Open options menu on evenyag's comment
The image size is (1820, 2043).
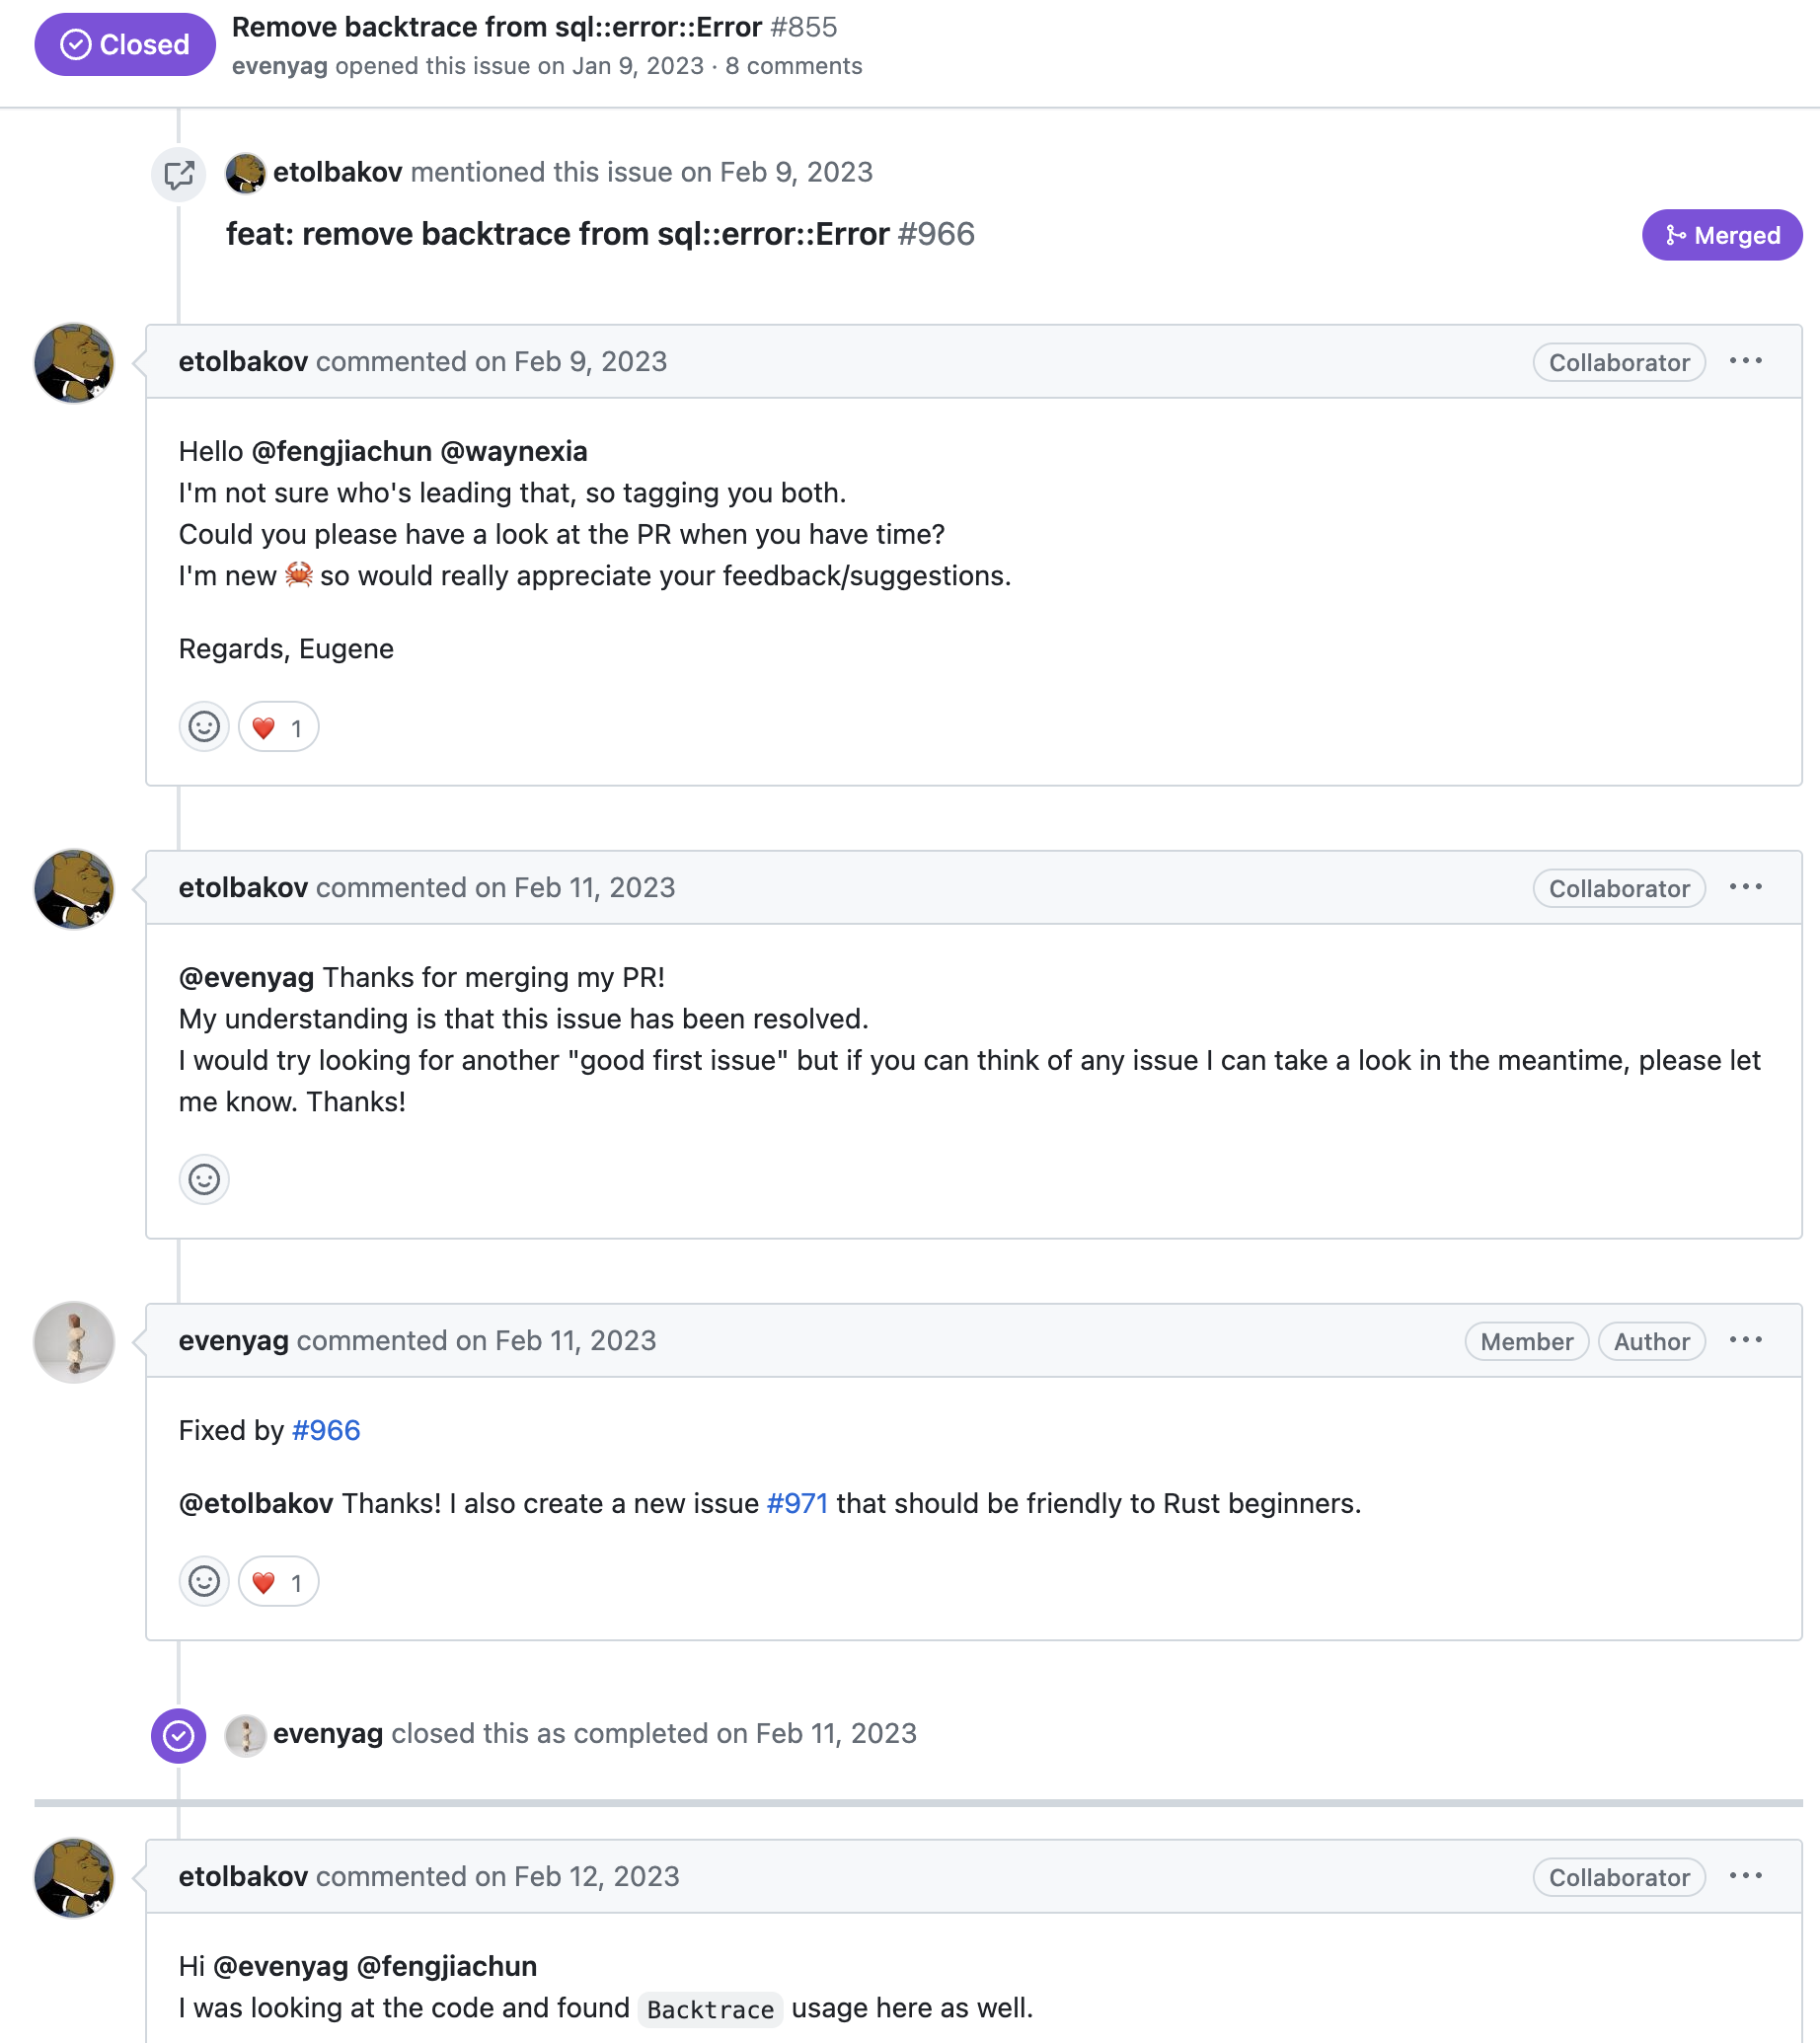[x=1745, y=1341]
